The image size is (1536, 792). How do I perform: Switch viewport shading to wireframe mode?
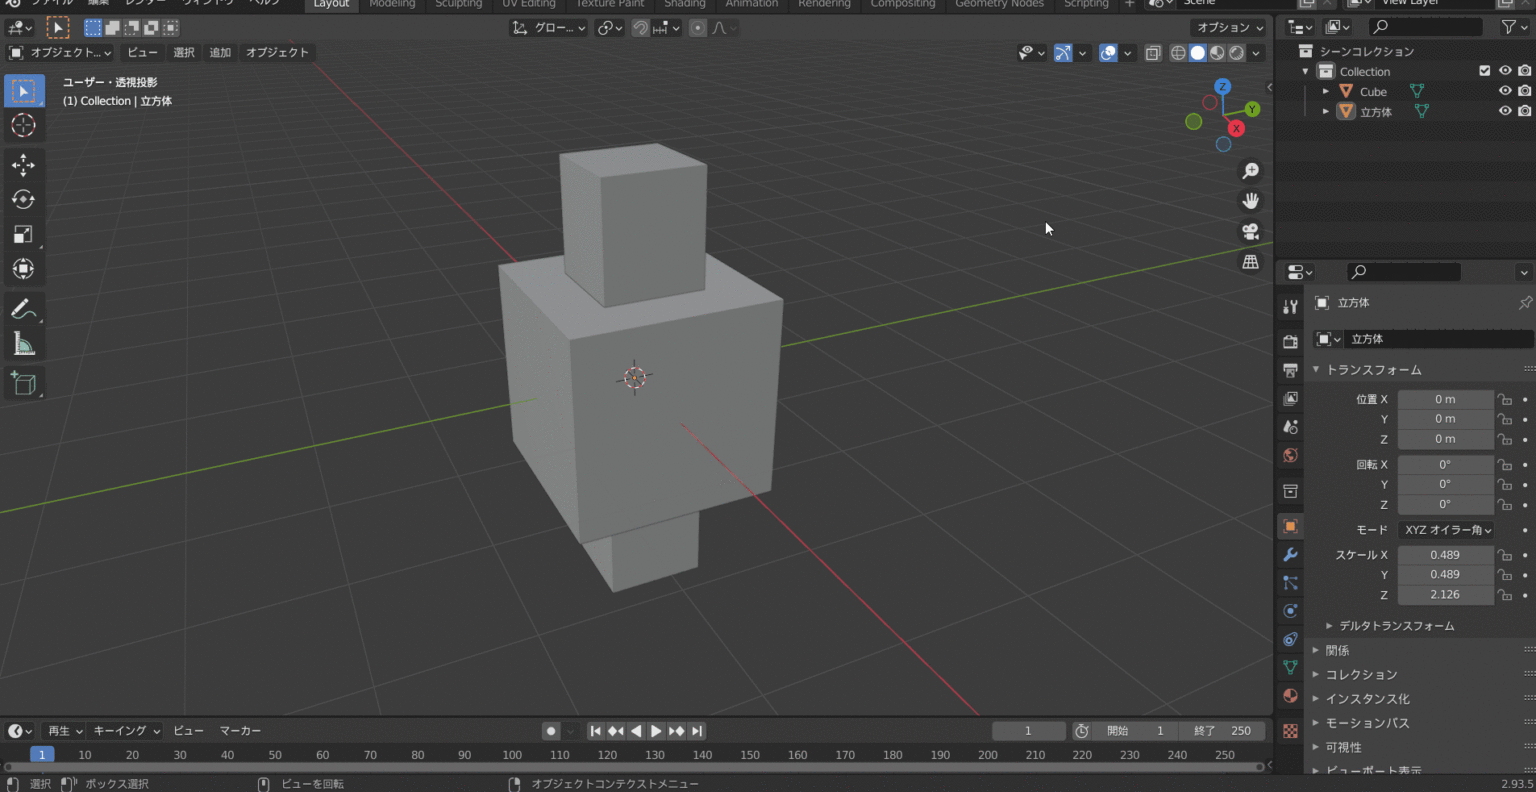click(1178, 52)
